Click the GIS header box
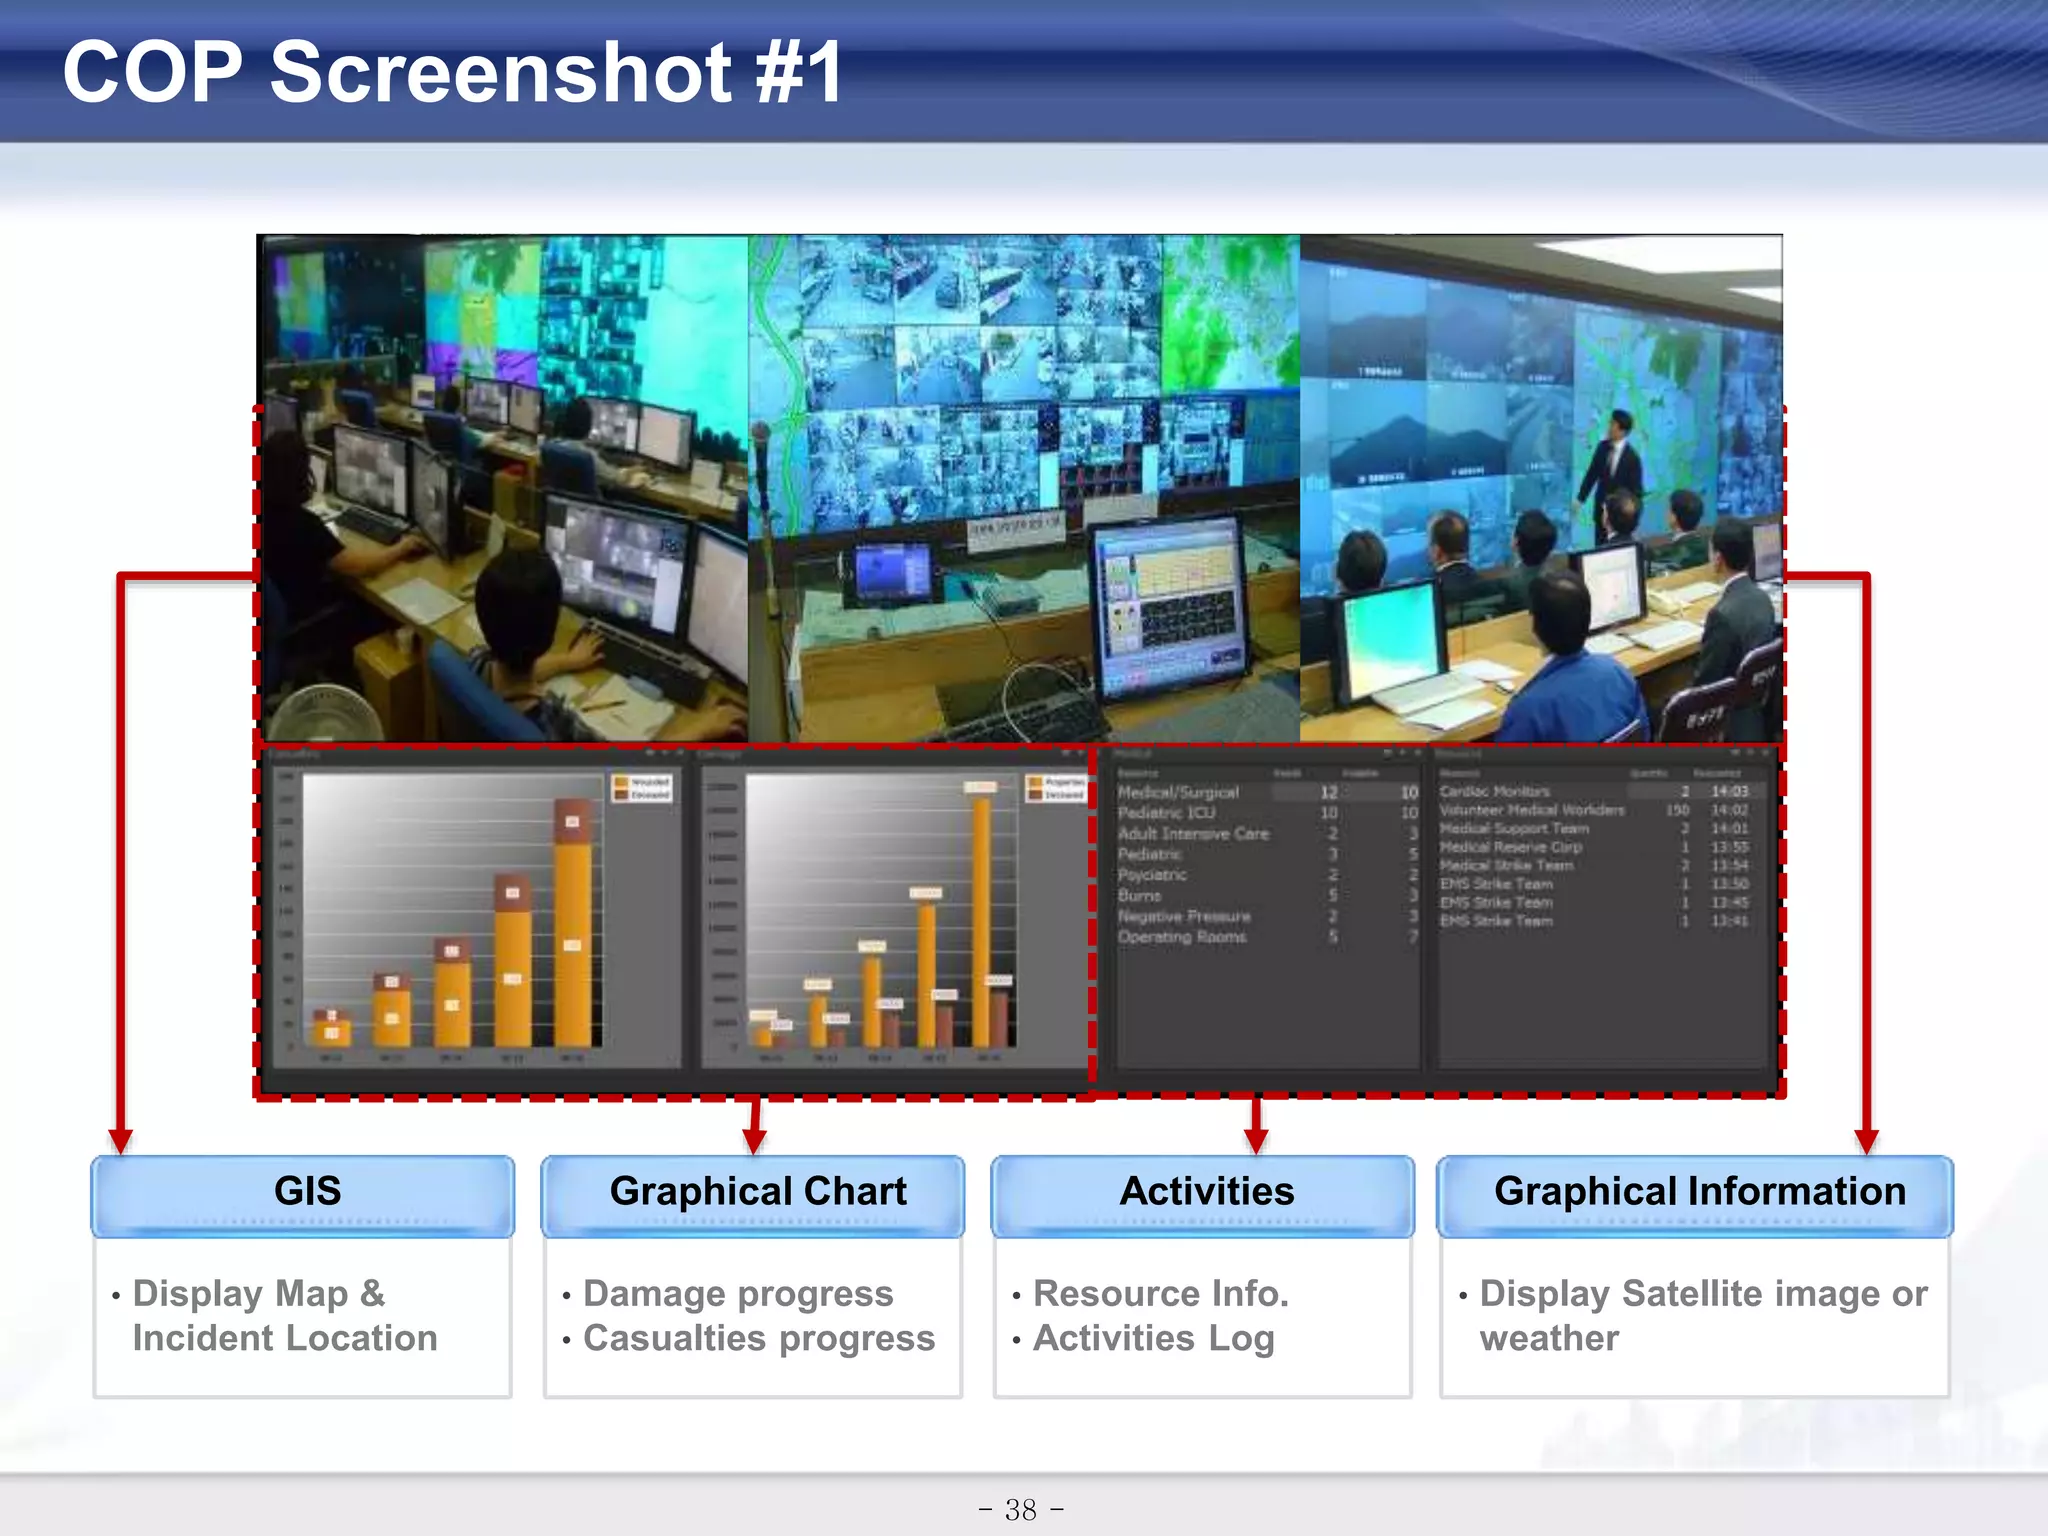The image size is (2048, 1536). click(303, 1194)
